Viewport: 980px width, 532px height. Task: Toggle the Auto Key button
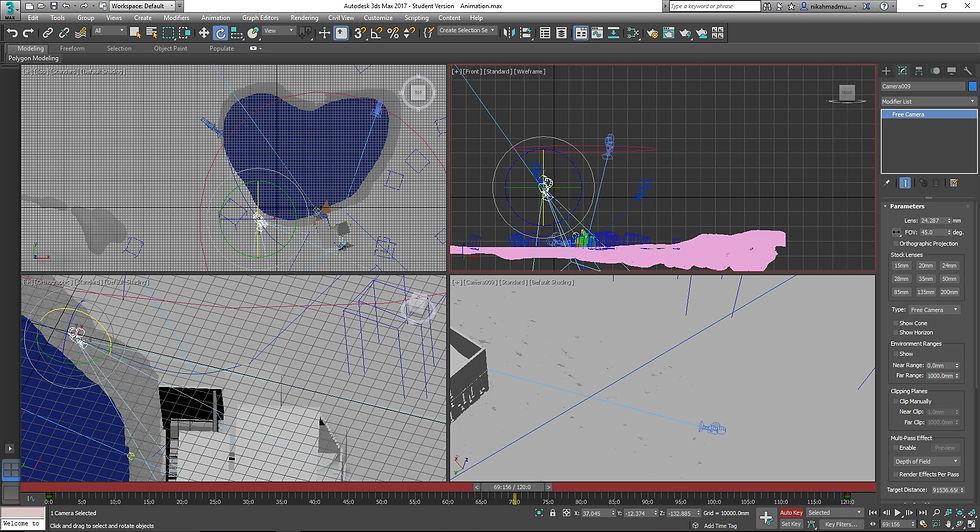(x=791, y=513)
